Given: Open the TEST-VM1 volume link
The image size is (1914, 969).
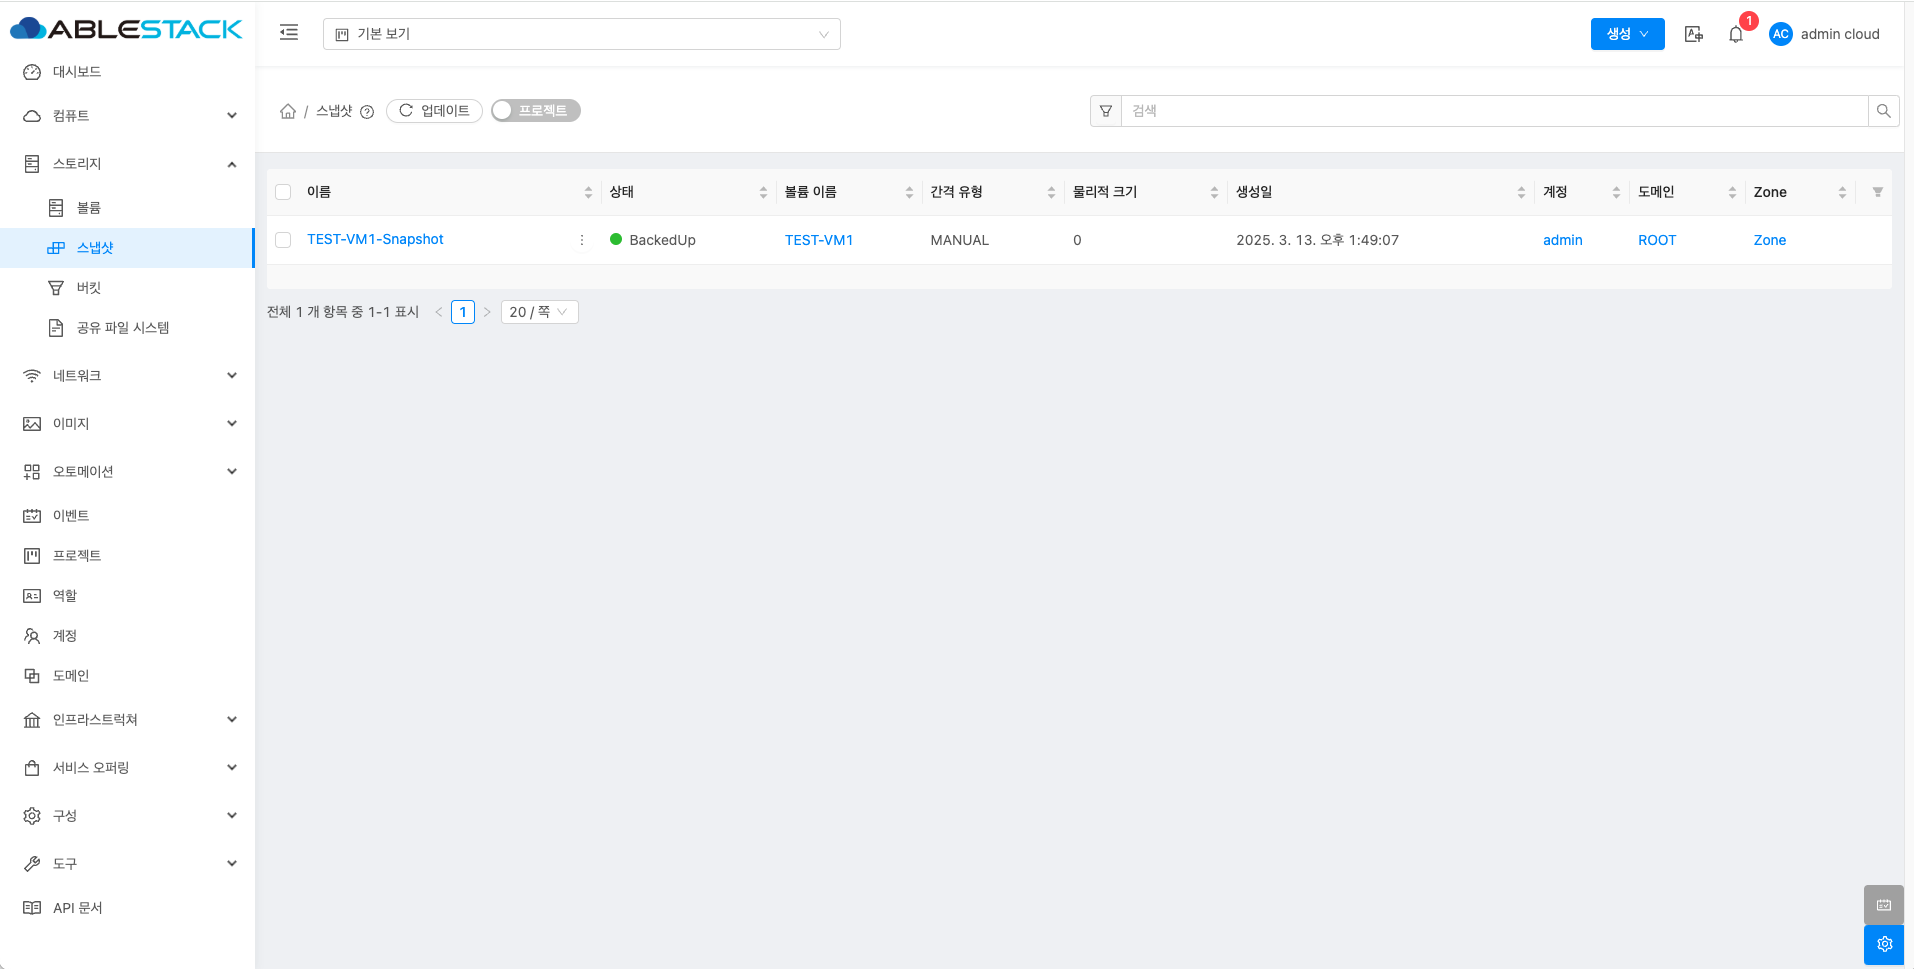Looking at the screenshot, I should (818, 240).
